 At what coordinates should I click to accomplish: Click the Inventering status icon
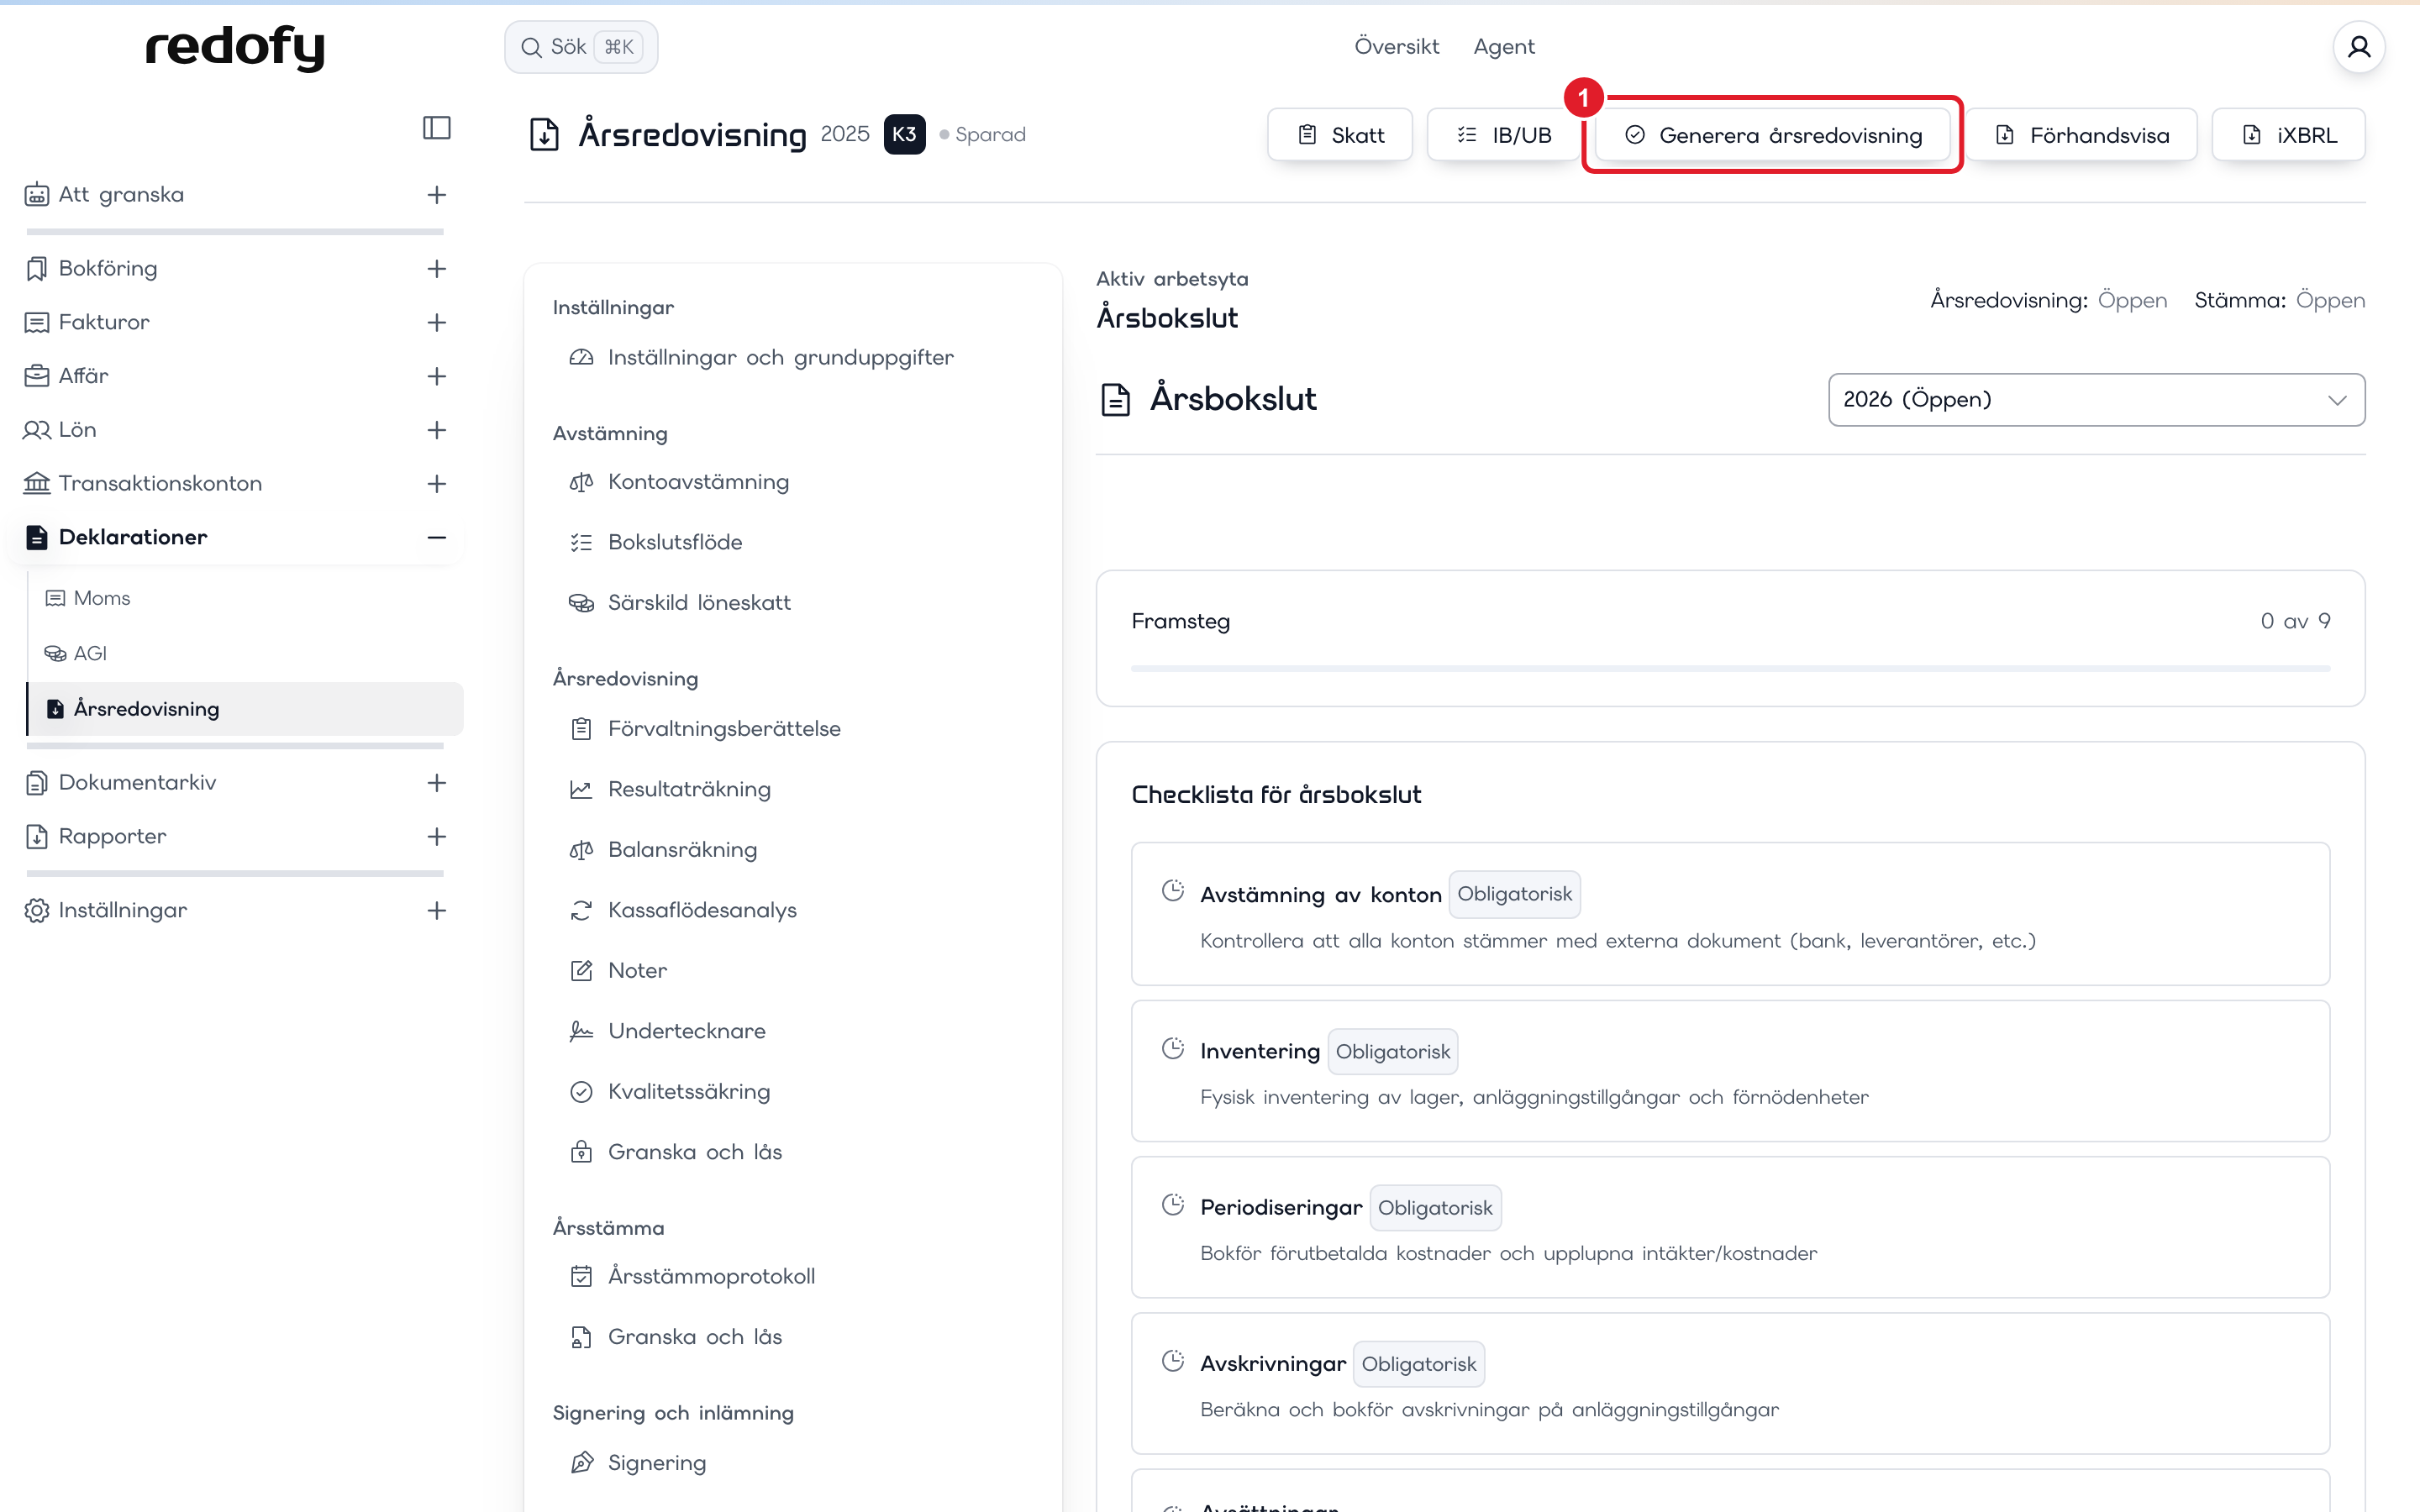1172,1049
